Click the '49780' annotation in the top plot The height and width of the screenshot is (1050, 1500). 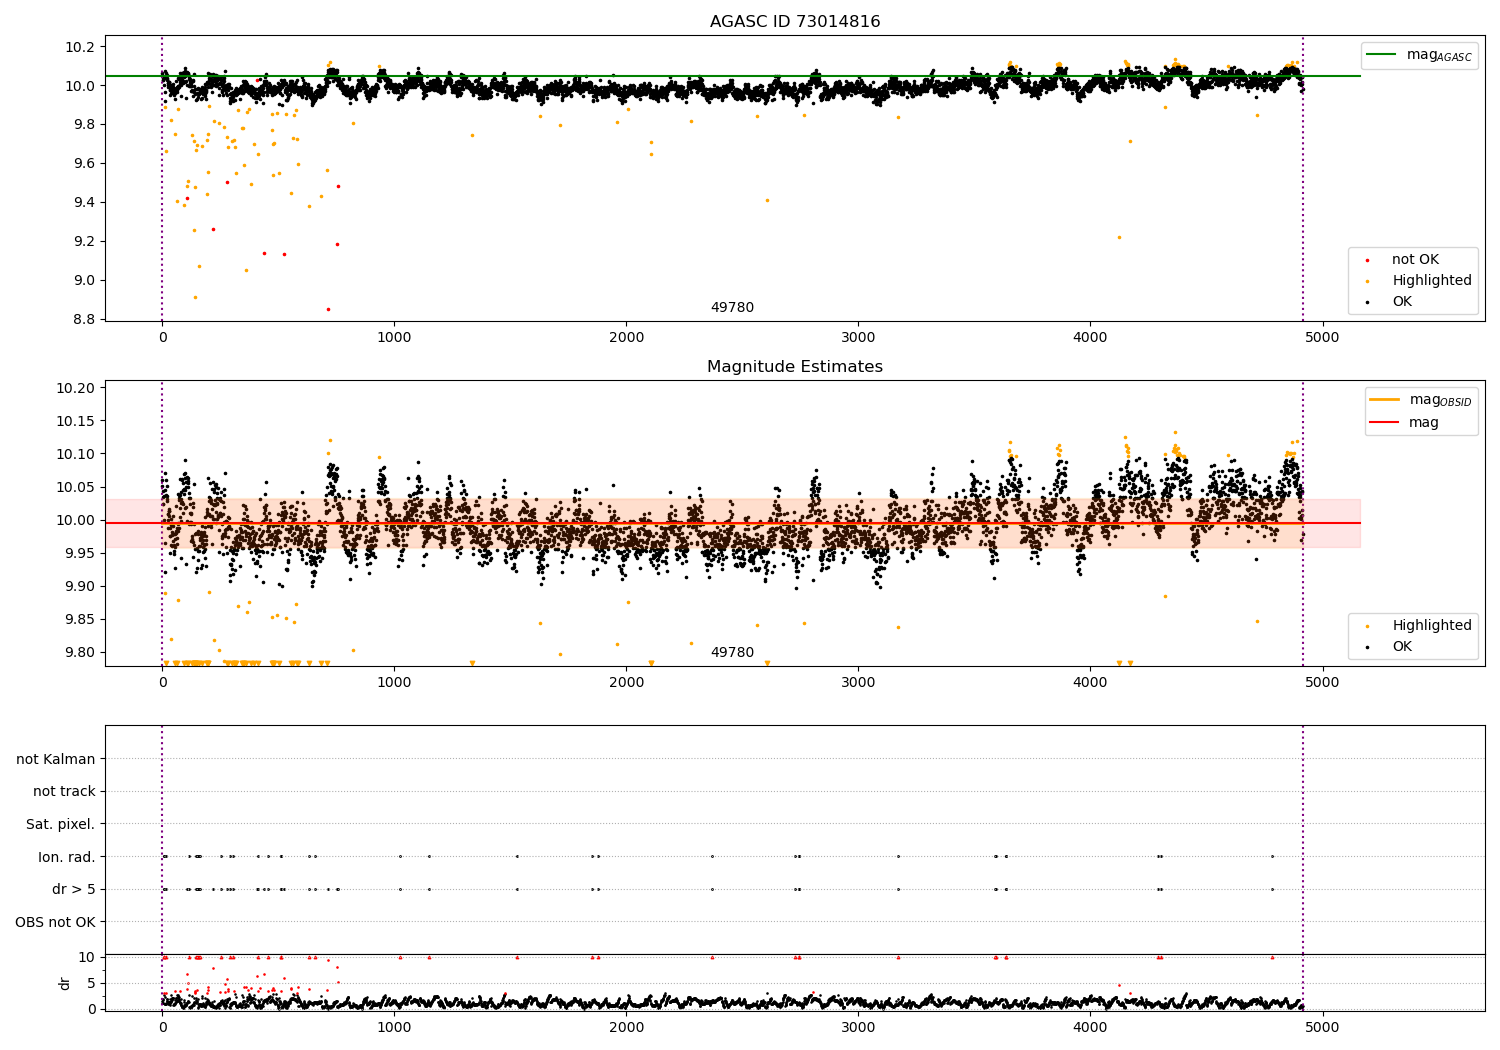(x=732, y=308)
